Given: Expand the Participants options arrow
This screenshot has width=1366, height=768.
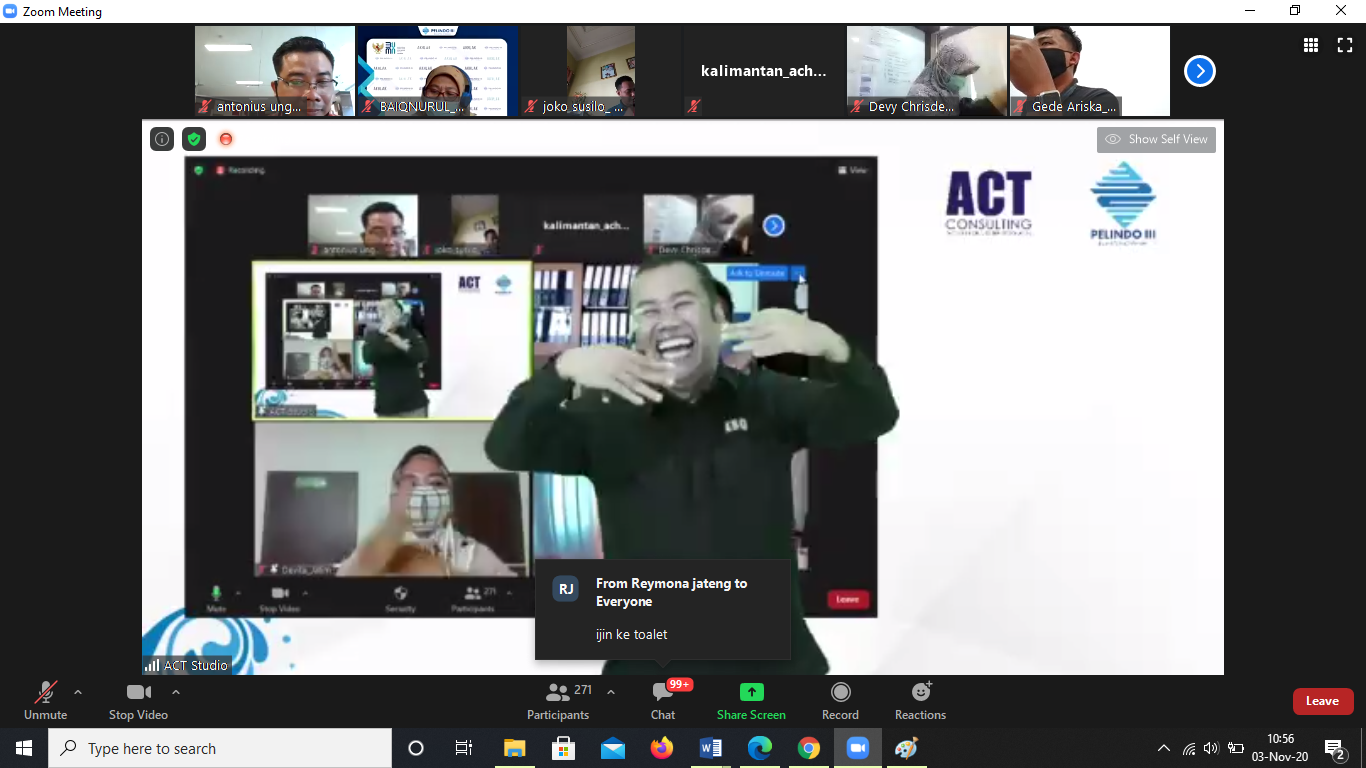Looking at the screenshot, I should [611, 692].
